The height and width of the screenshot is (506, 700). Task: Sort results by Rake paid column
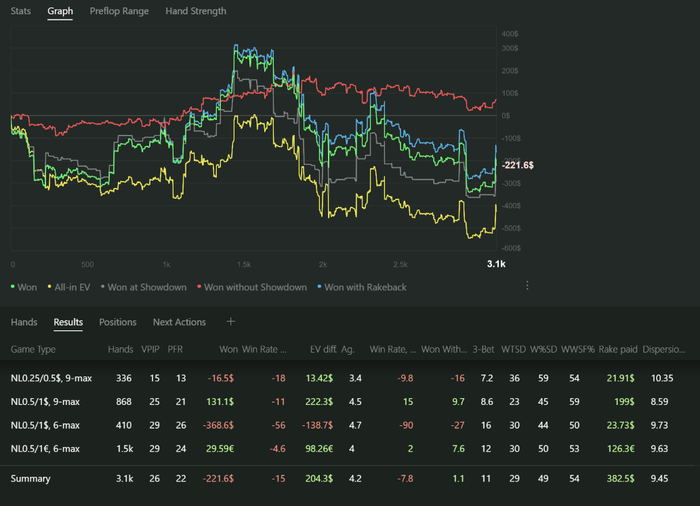click(624, 350)
